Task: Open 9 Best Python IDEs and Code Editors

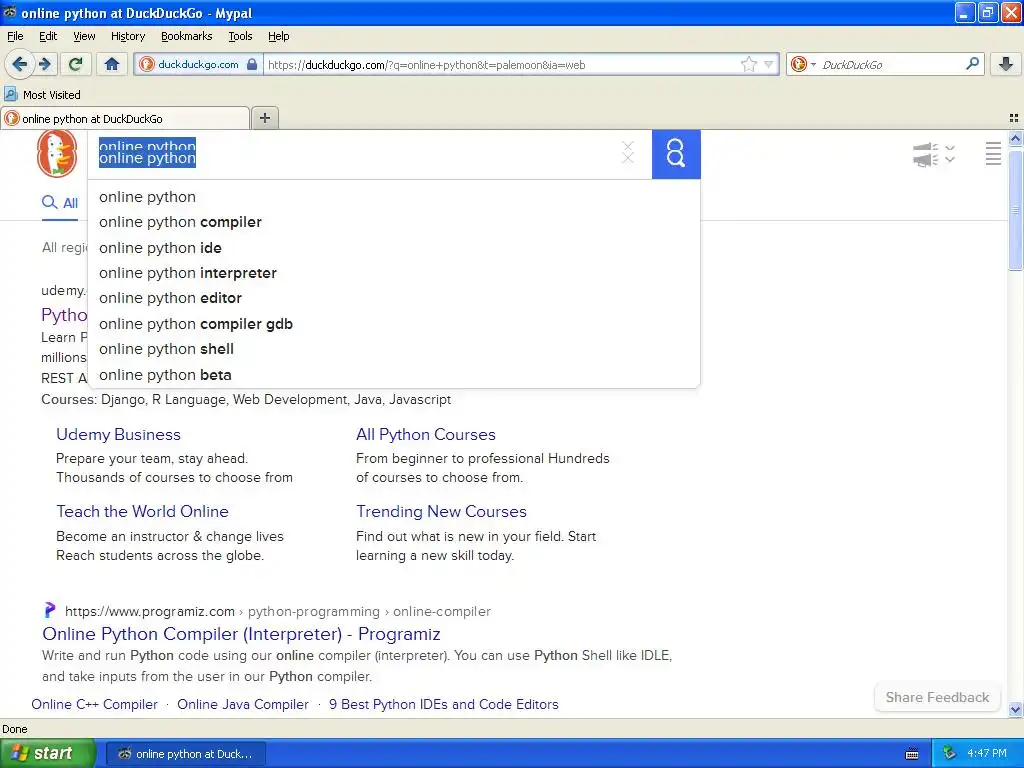Action: 443,704
